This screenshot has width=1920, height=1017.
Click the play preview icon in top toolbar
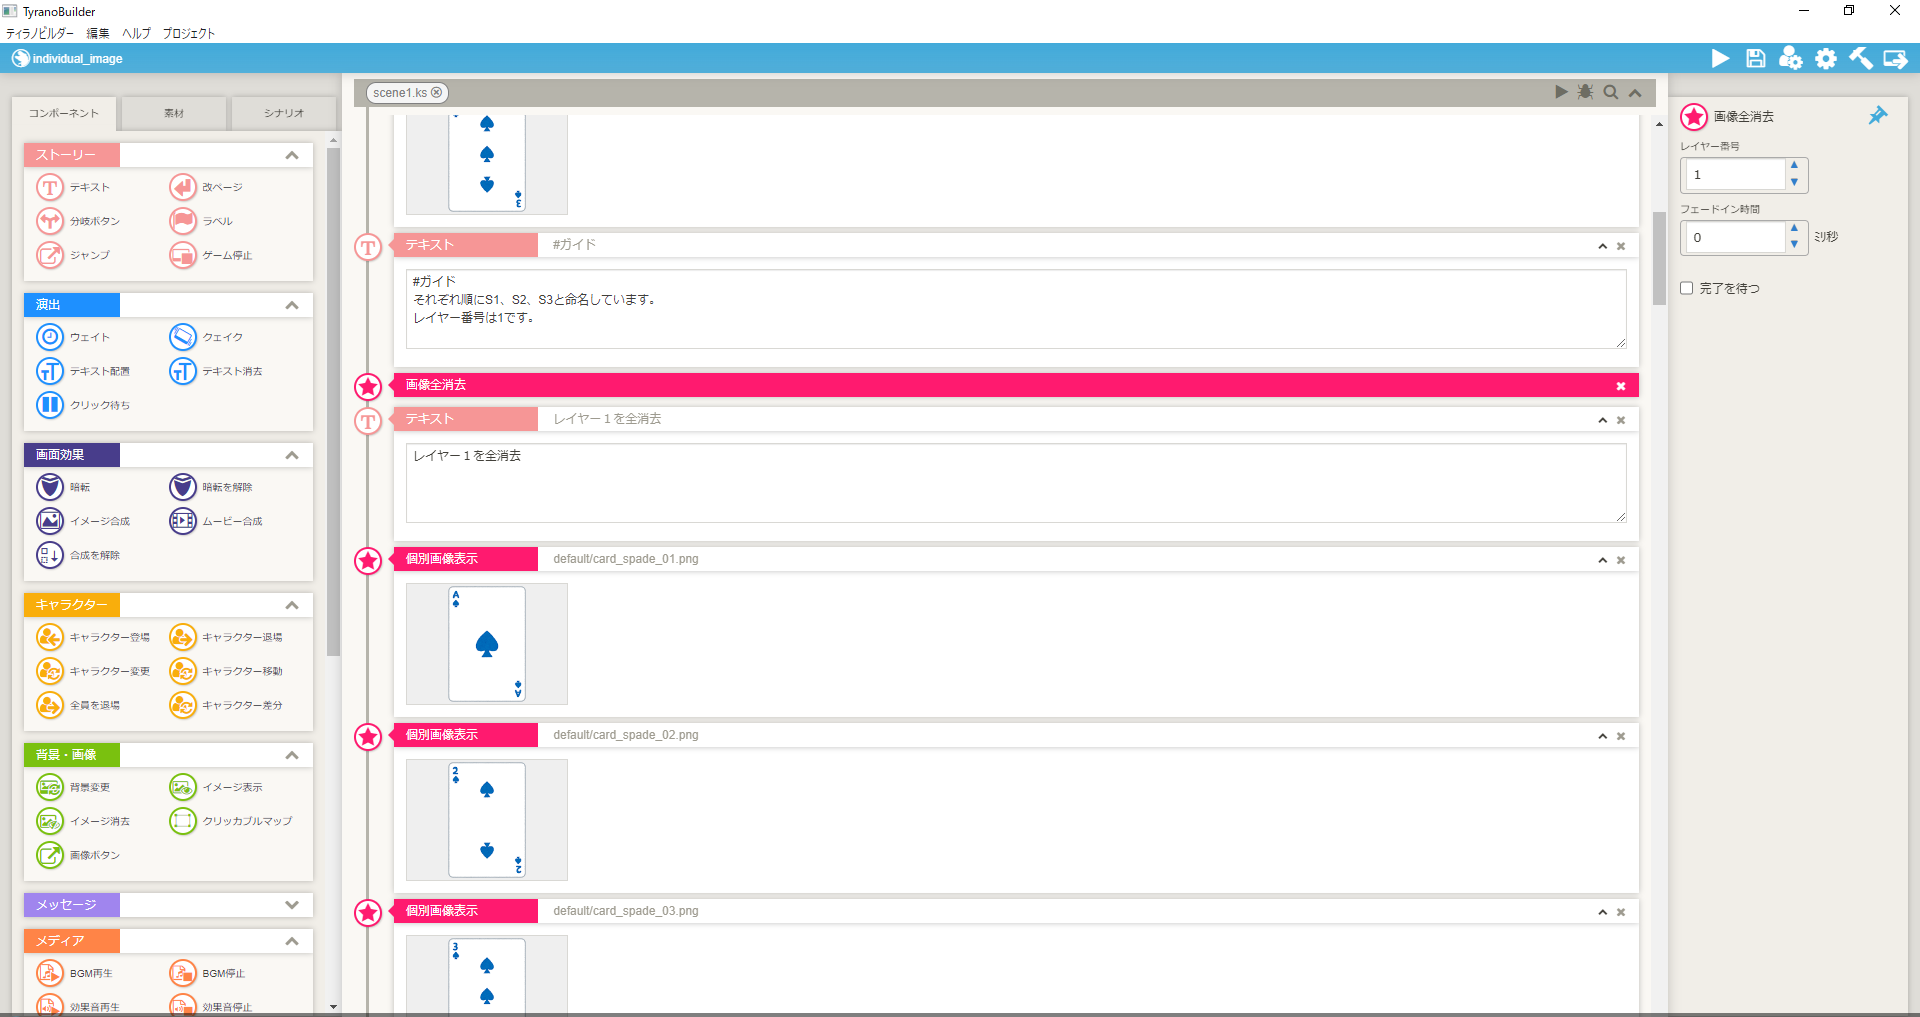tap(1720, 59)
